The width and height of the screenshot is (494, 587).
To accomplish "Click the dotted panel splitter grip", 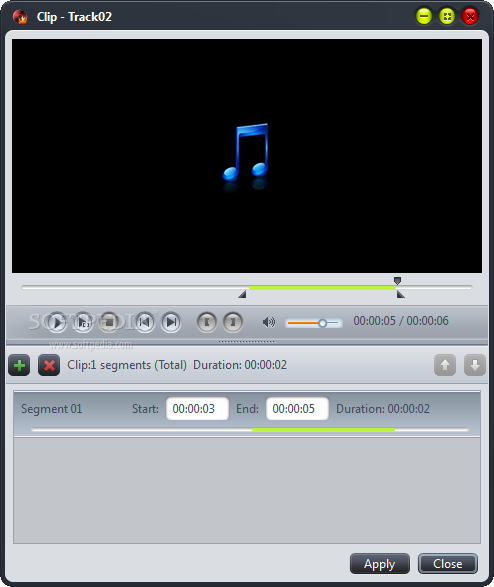I will (247, 341).
